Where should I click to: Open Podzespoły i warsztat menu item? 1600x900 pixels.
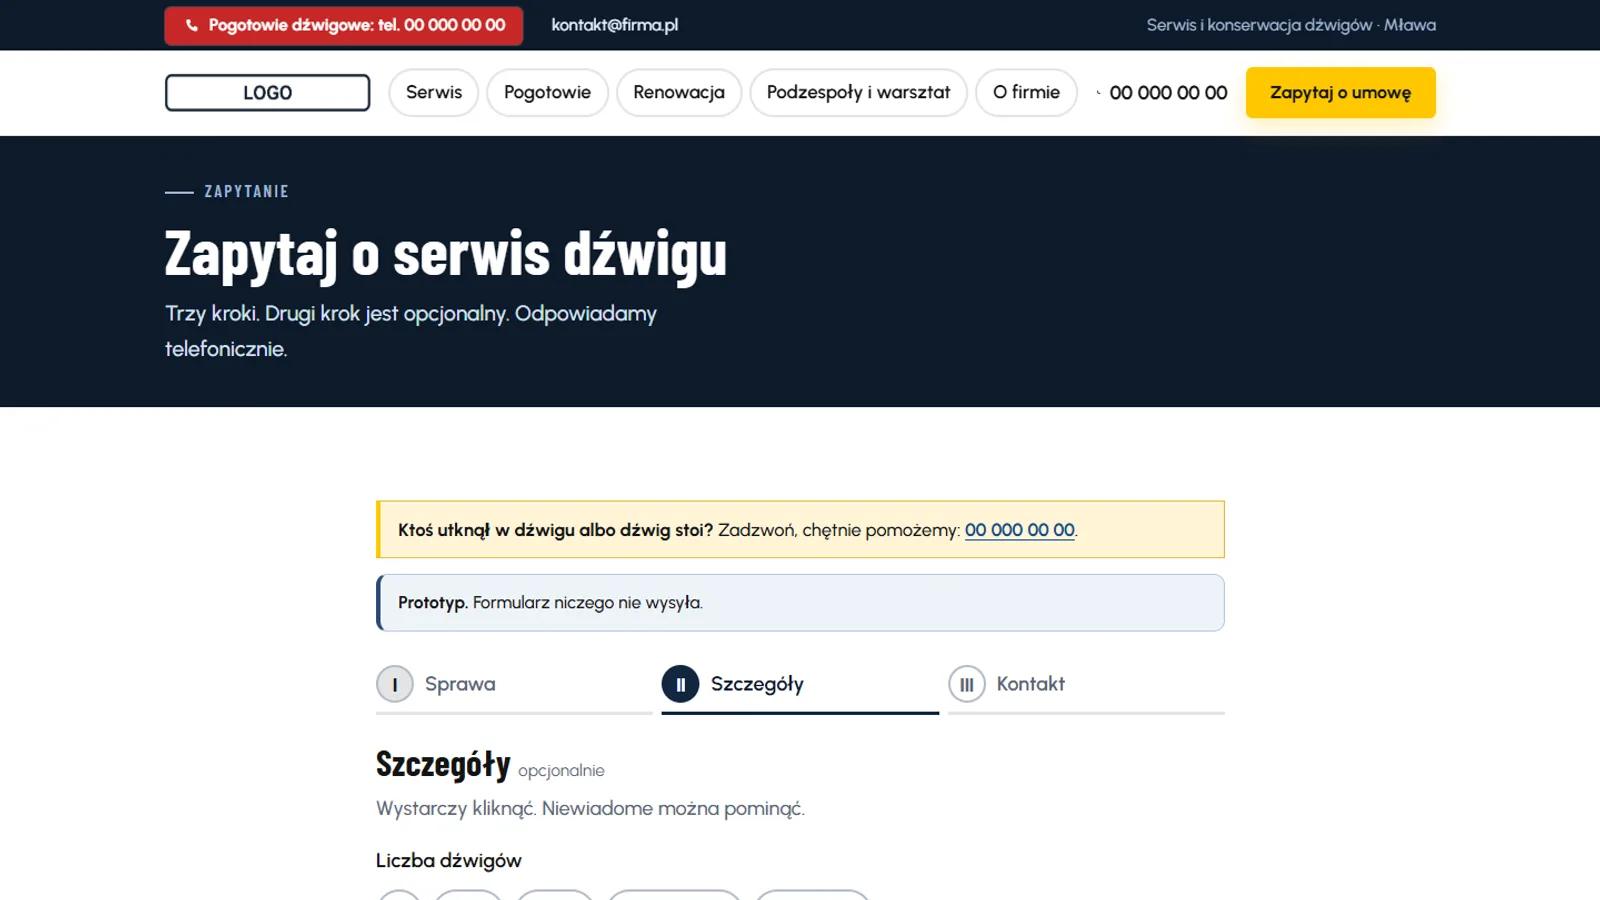click(858, 93)
